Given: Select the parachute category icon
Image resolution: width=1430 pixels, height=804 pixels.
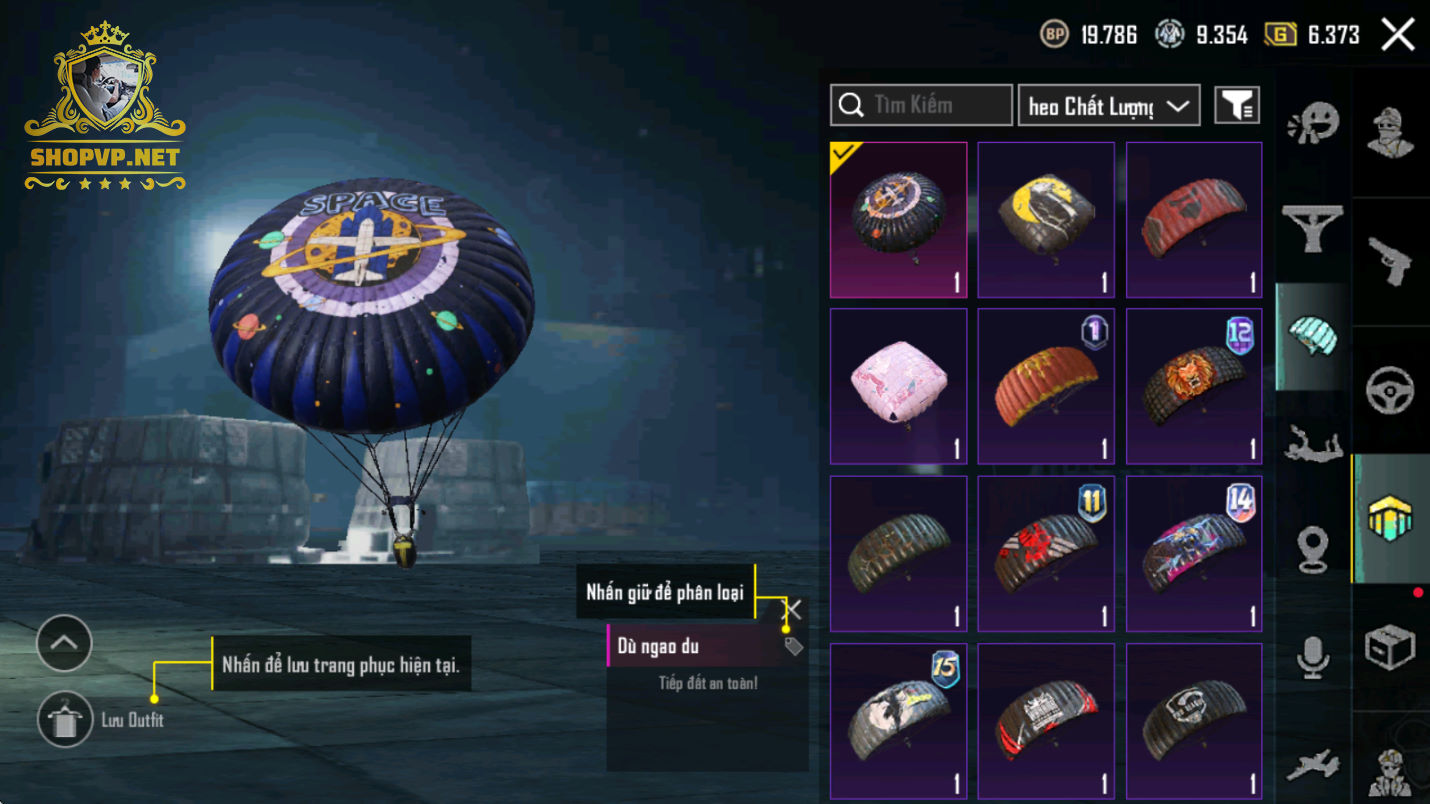Looking at the screenshot, I should [x=1313, y=336].
